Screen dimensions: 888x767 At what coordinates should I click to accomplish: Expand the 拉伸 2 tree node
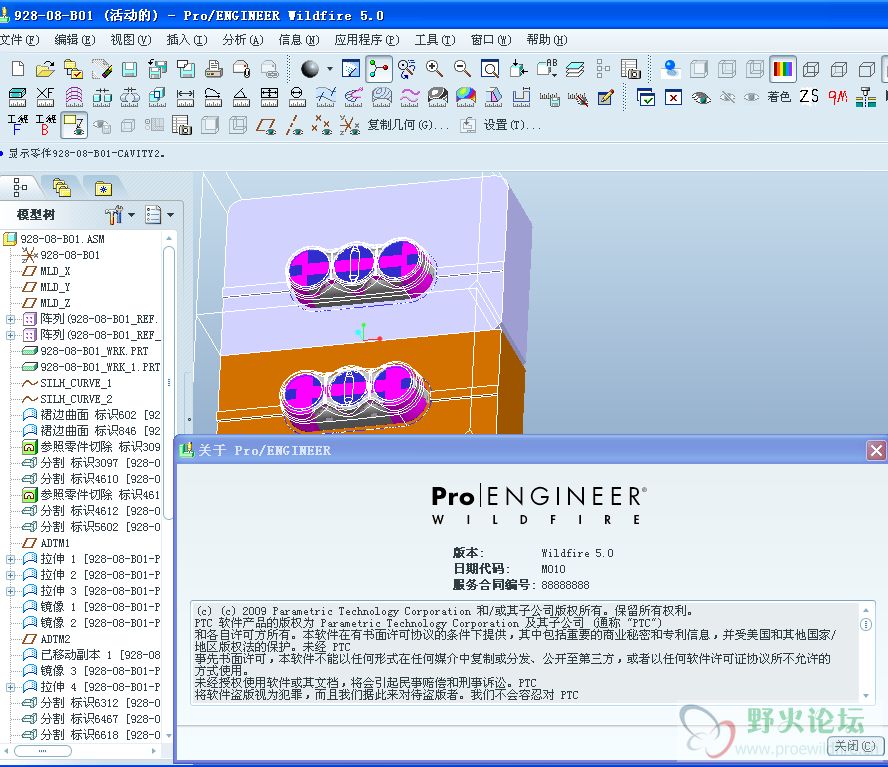[10, 575]
